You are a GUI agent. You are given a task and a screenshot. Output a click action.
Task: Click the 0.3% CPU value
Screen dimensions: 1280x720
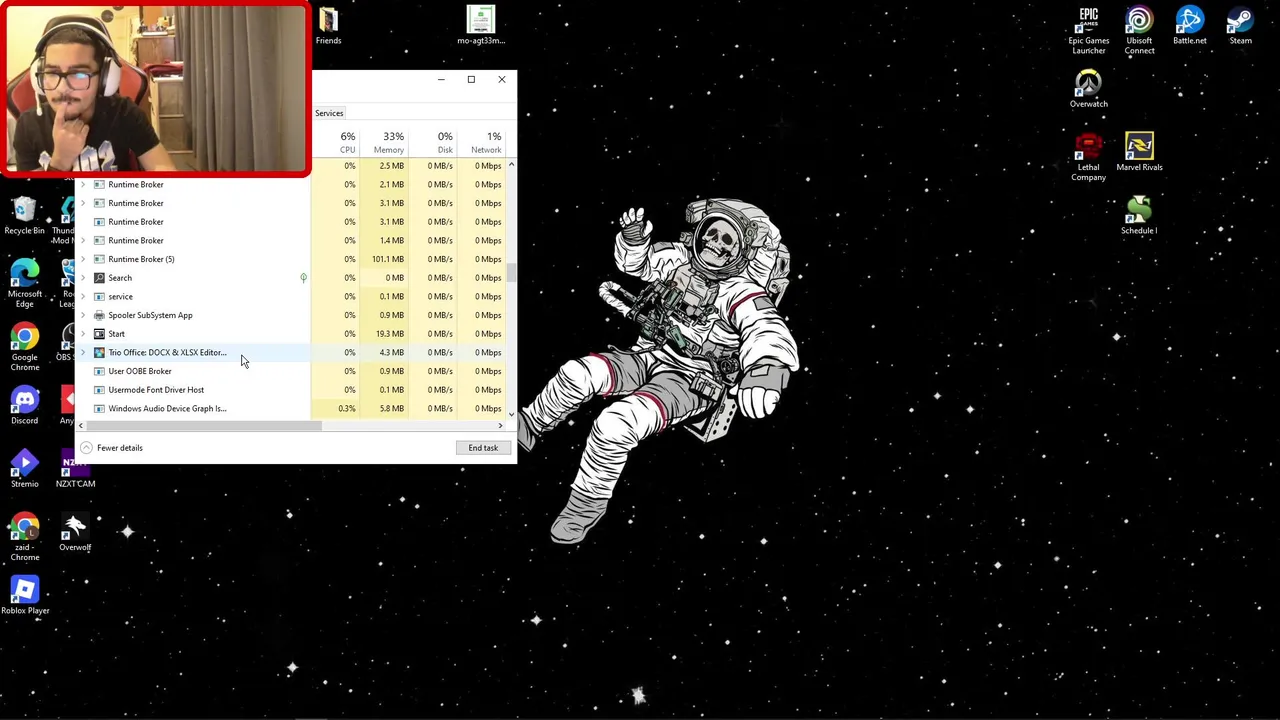tap(347, 408)
